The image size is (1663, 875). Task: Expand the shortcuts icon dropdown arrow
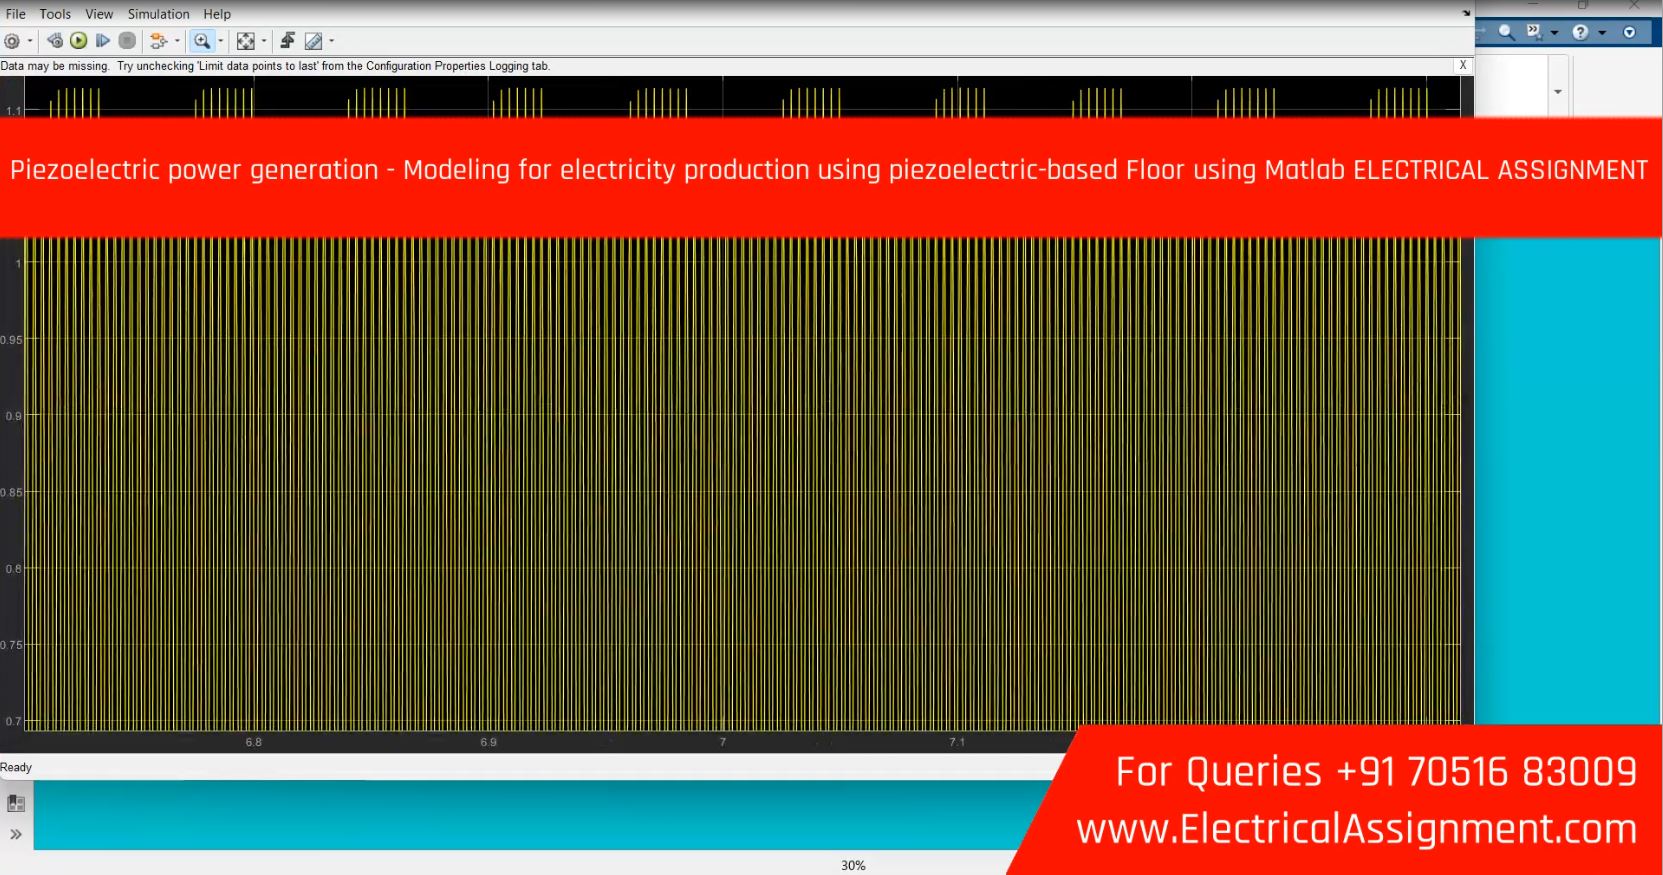[x=1554, y=33]
